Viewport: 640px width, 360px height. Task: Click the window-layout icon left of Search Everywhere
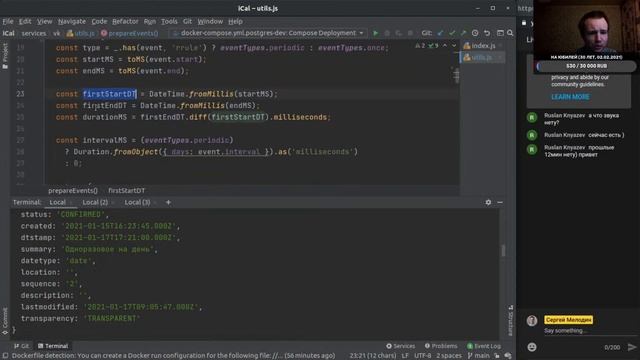click(x=500, y=33)
